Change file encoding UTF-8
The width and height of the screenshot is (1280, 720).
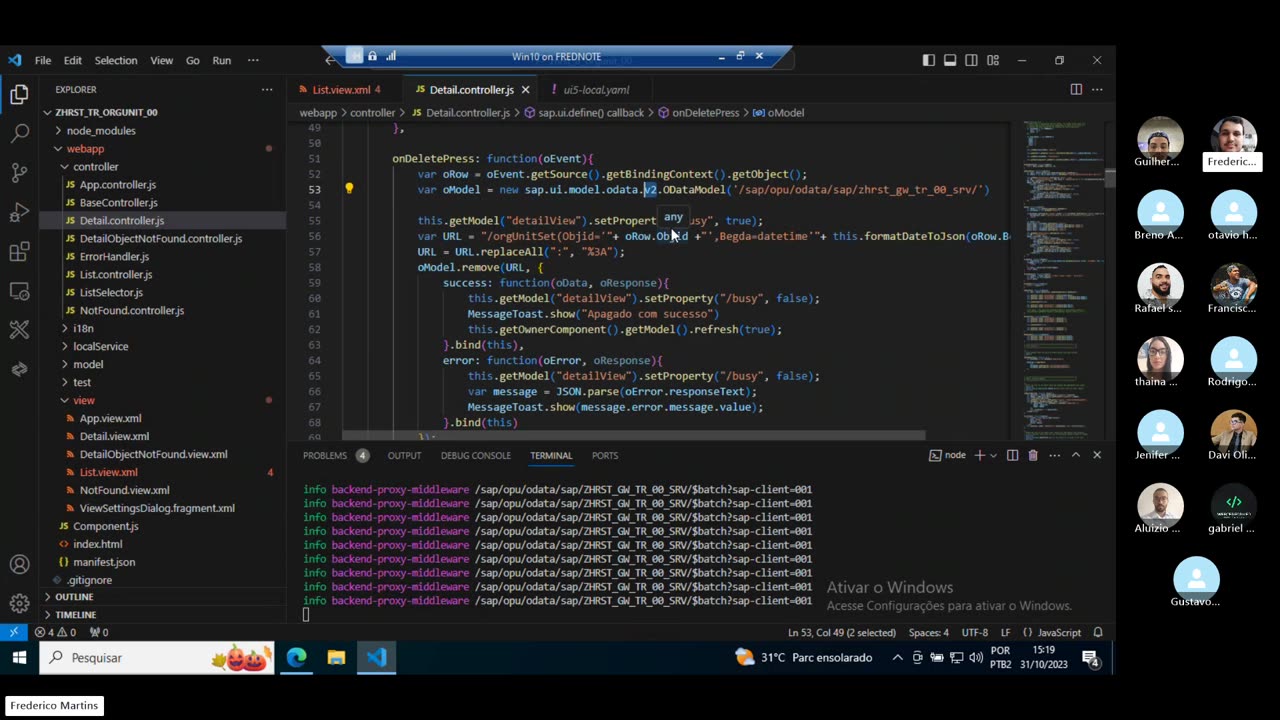975,632
